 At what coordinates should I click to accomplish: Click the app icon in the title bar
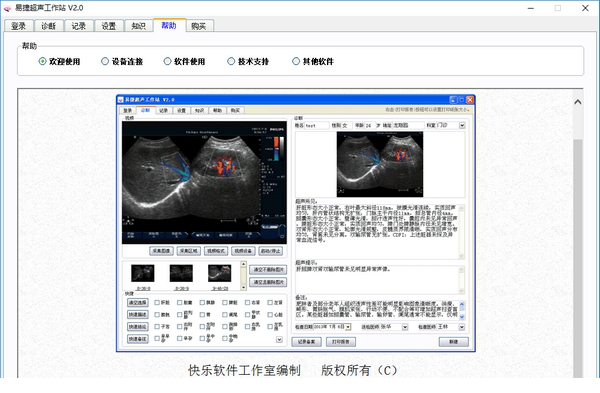pyautogui.click(x=7, y=8)
